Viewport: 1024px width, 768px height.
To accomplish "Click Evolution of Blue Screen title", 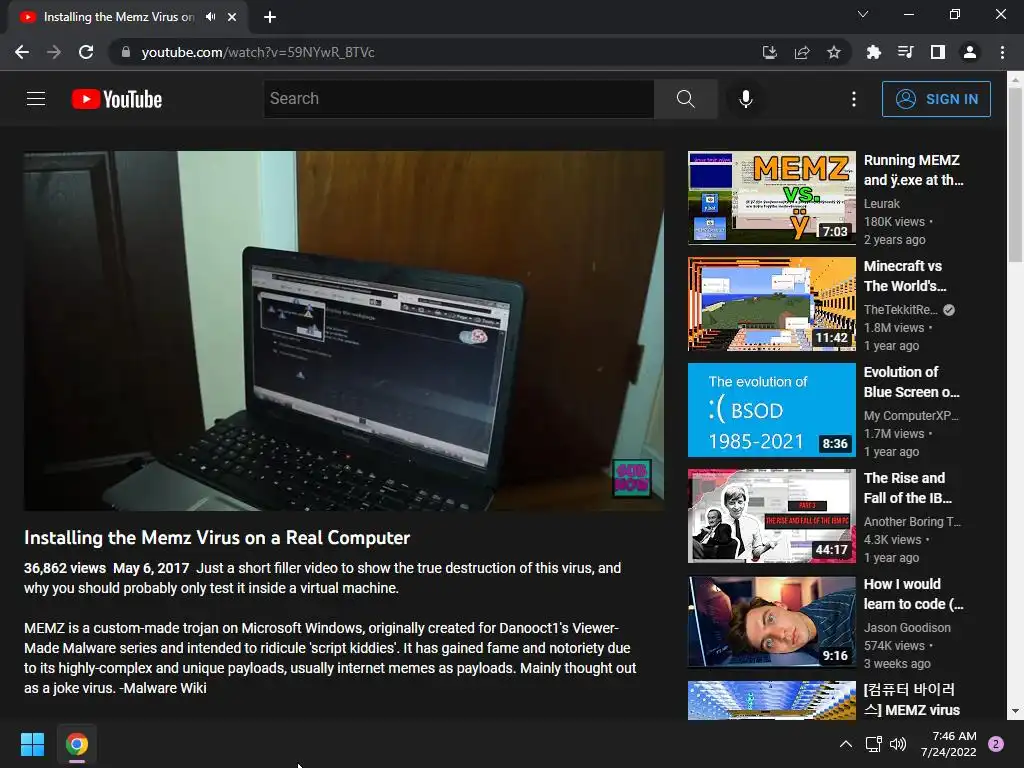I will pos(912,382).
